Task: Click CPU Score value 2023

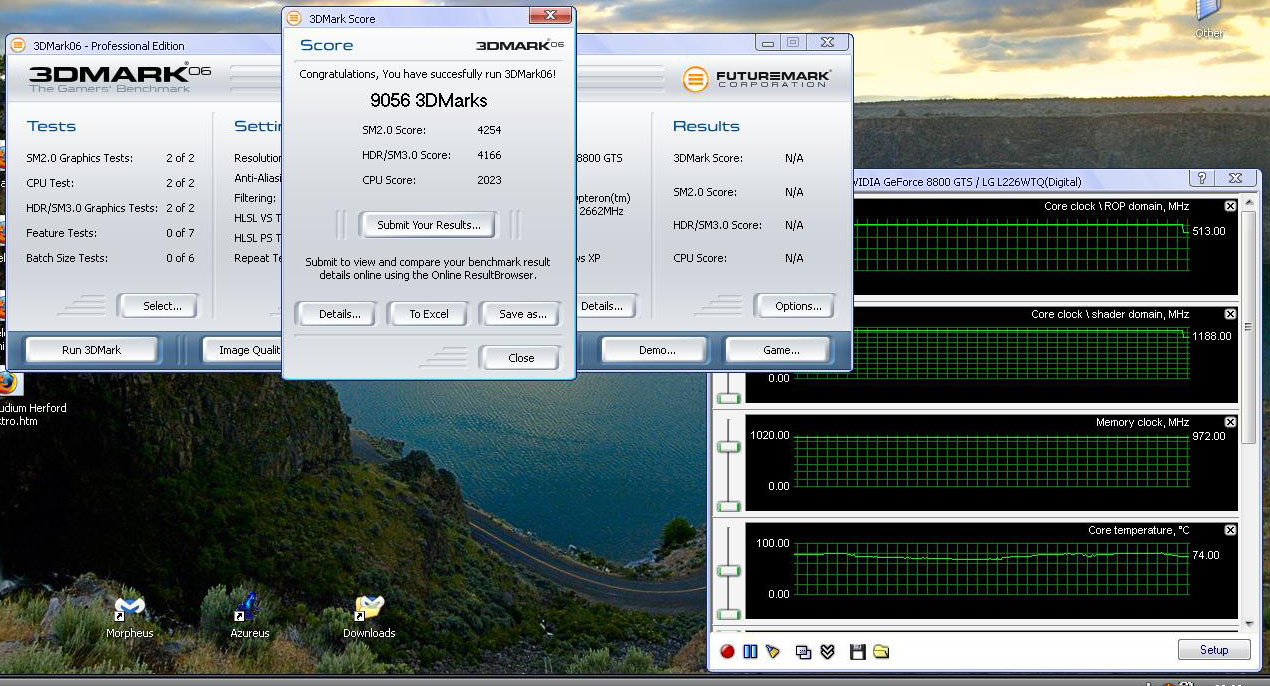Action: pyautogui.click(x=489, y=180)
